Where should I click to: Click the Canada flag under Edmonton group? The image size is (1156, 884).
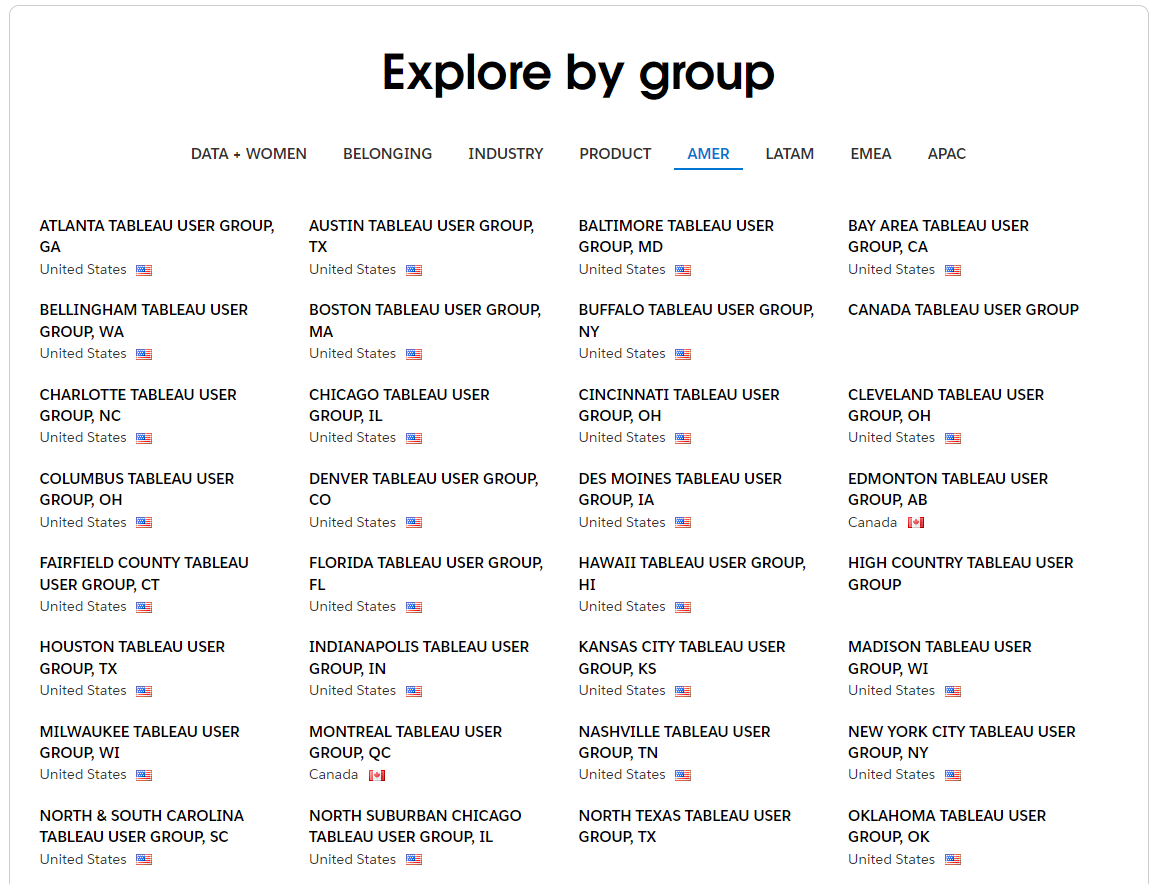[x=916, y=523]
